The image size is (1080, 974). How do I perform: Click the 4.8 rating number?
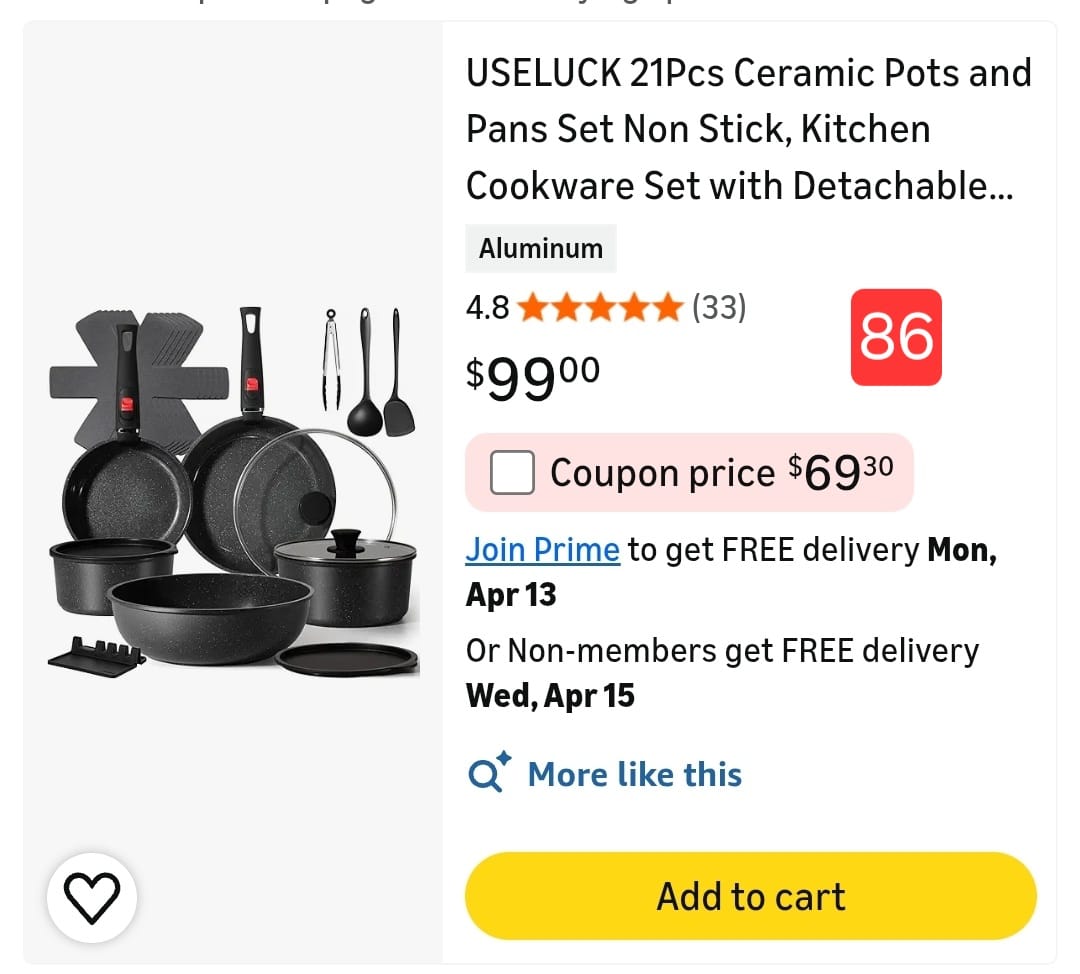pos(487,308)
